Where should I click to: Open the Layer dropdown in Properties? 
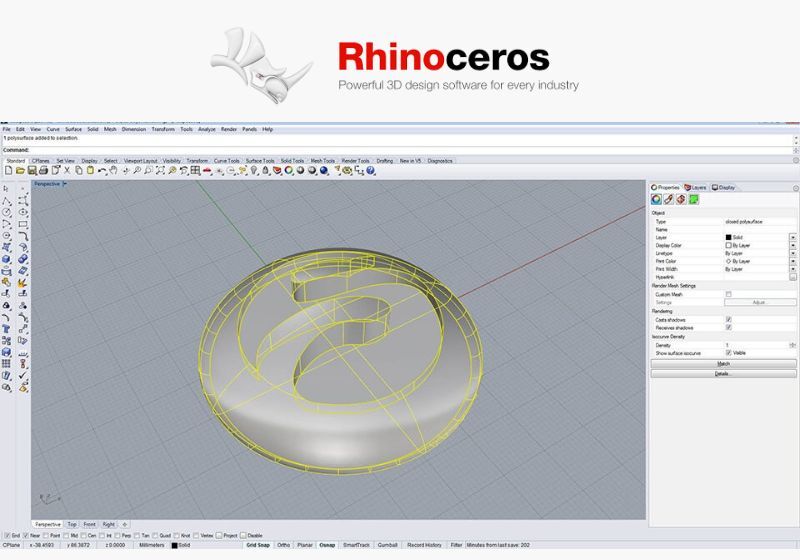click(x=792, y=237)
